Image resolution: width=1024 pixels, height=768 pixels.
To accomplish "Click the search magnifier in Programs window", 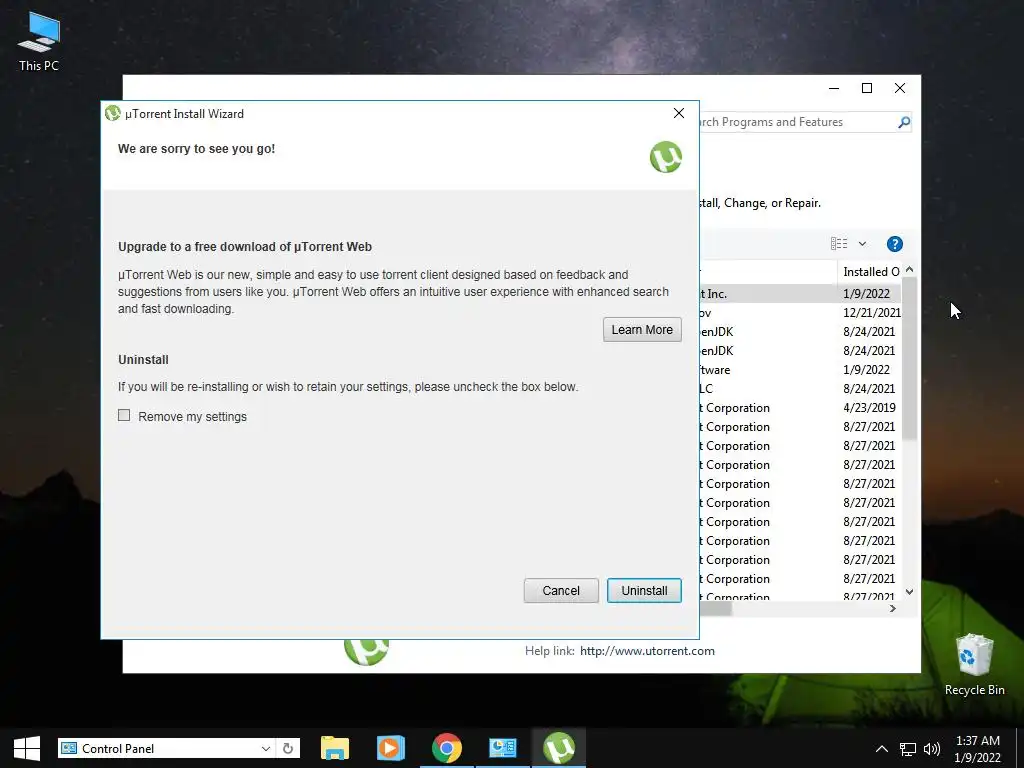I will [904, 122].
